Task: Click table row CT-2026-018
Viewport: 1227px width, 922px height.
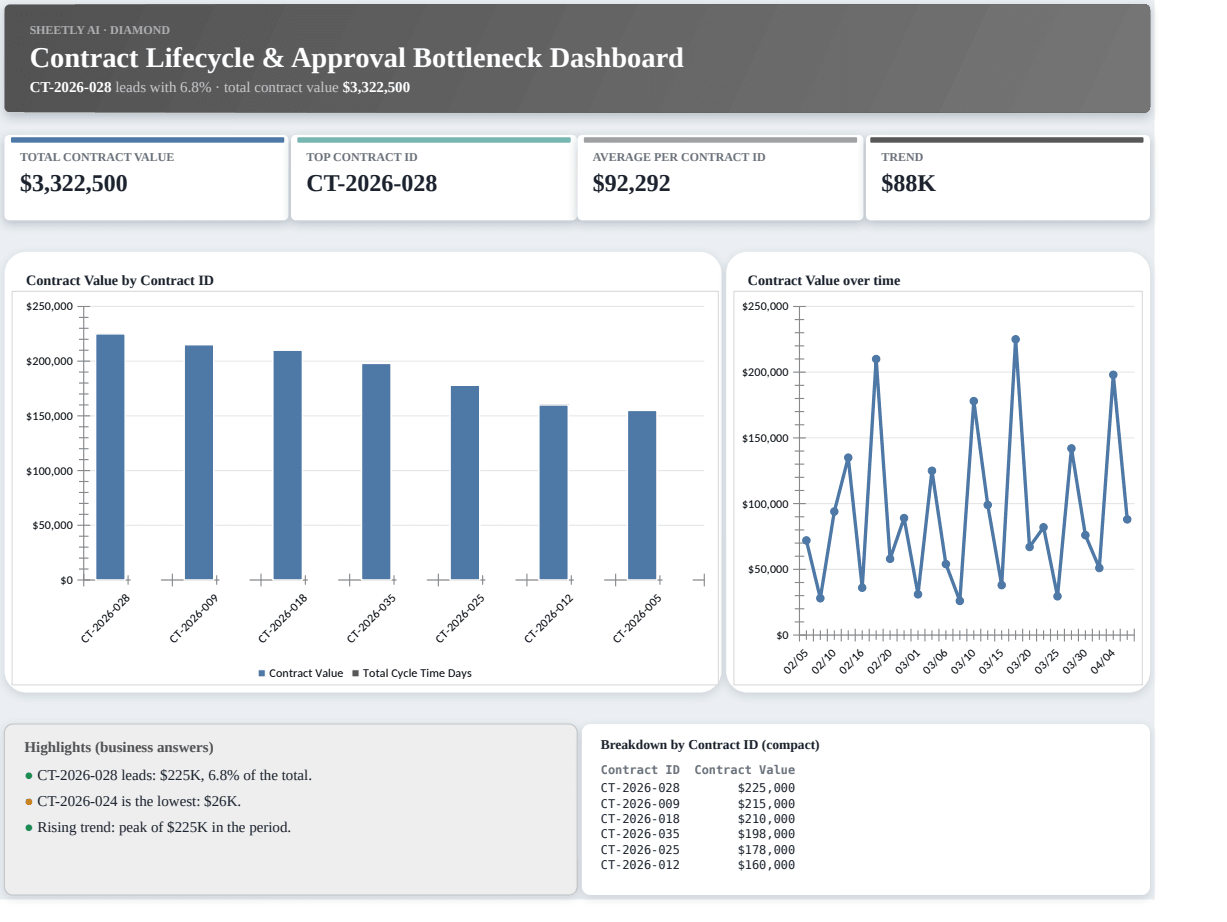Action: click(x=698, y=819)
